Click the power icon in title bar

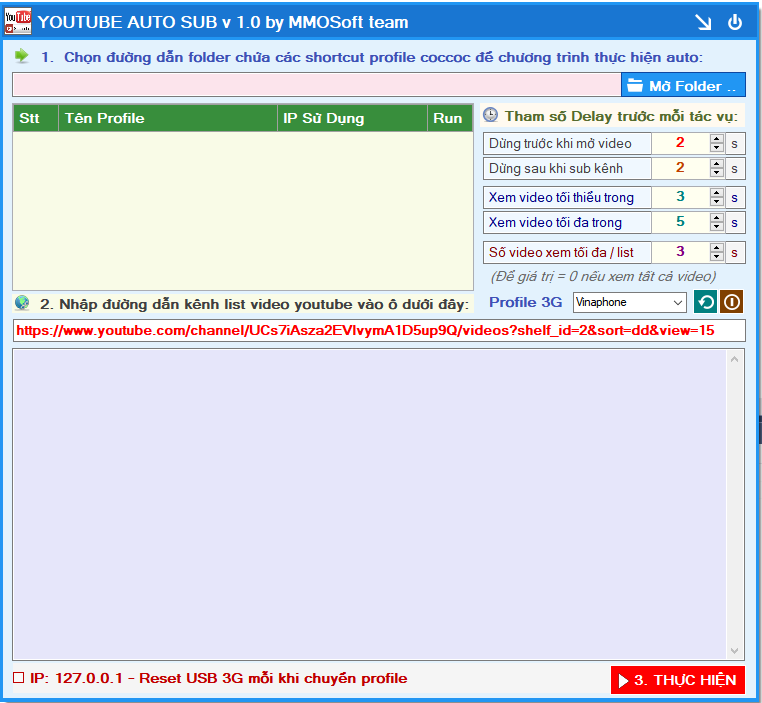coord(735,22)
